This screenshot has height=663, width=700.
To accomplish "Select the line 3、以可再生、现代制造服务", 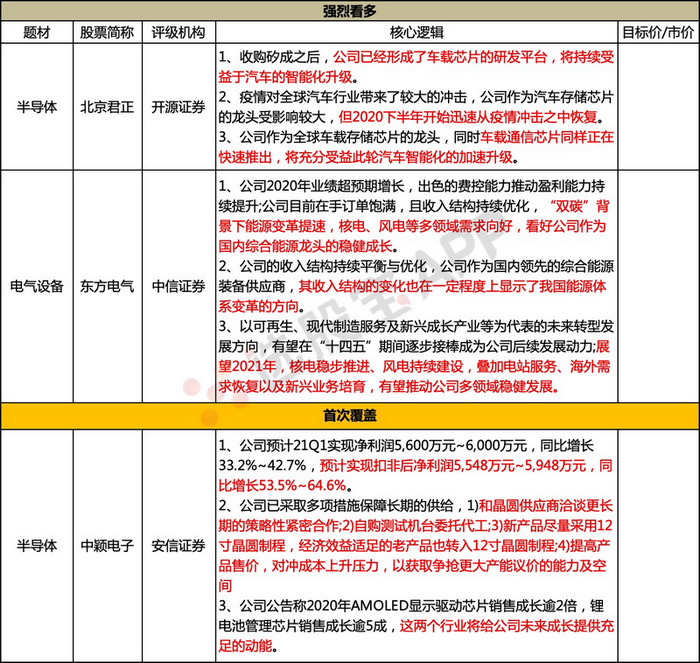I will tap(416, 326).
